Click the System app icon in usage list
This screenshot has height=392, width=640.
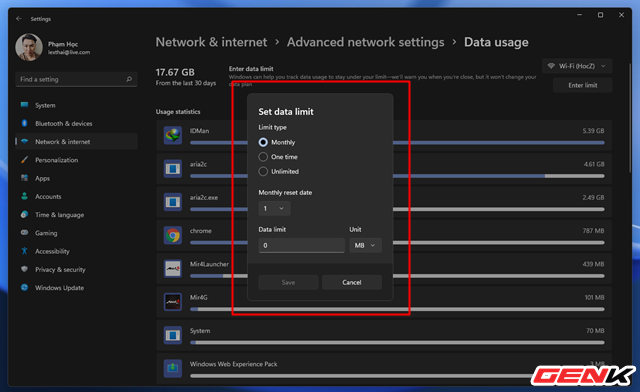[x=173, y=335]
